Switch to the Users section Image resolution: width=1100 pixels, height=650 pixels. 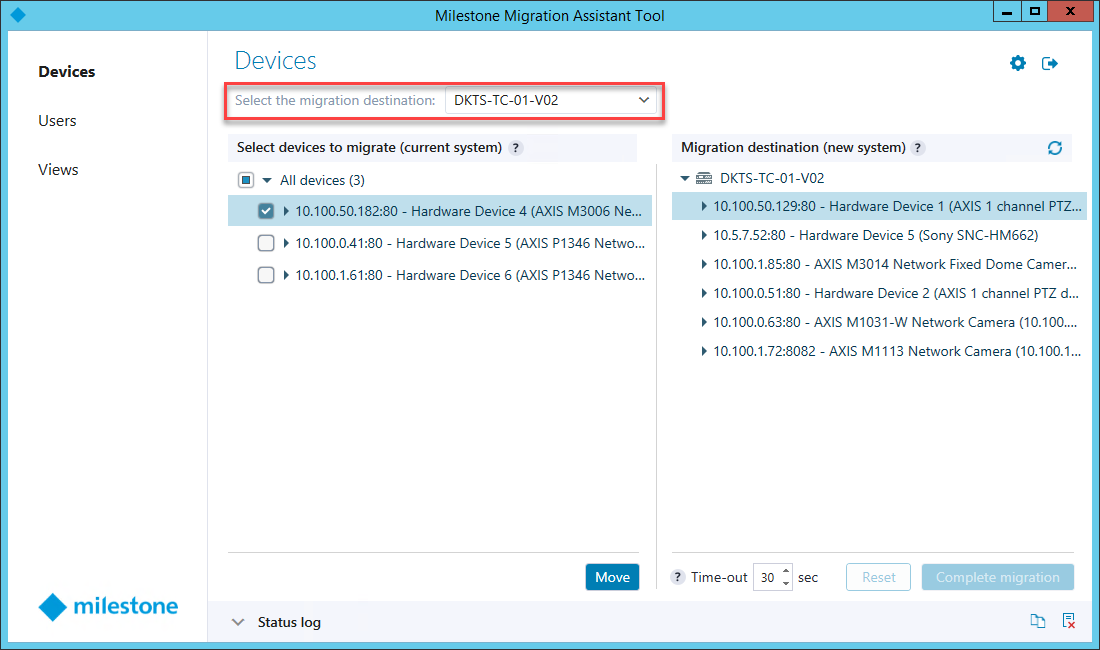coord(57,121)
